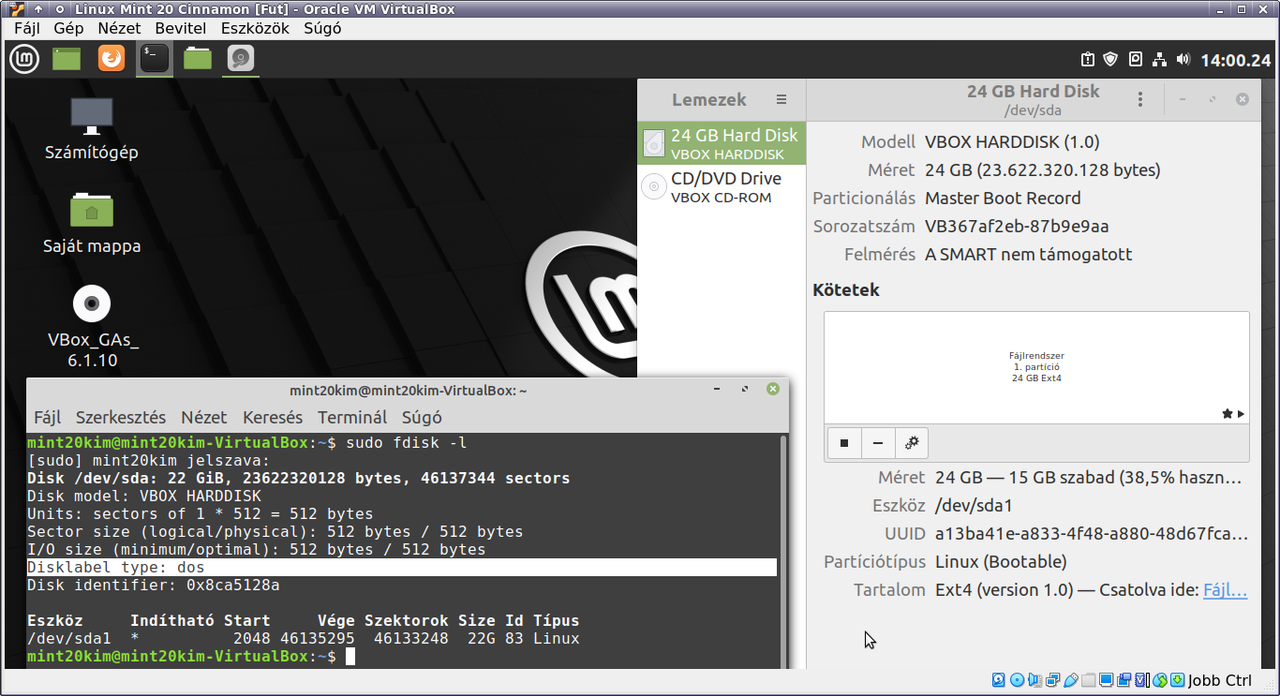Open the terminal Súgó menu
Image resolution: width=1280 pixels, height=696 pixels.
tap(422, 417)
